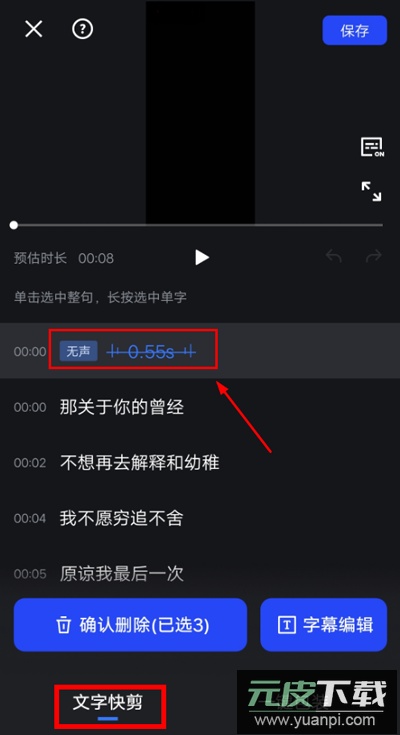Confirm deletion with 确认删除(已选3)
Image resolution: width=400 pixels, height=735 pixels.
130,625
